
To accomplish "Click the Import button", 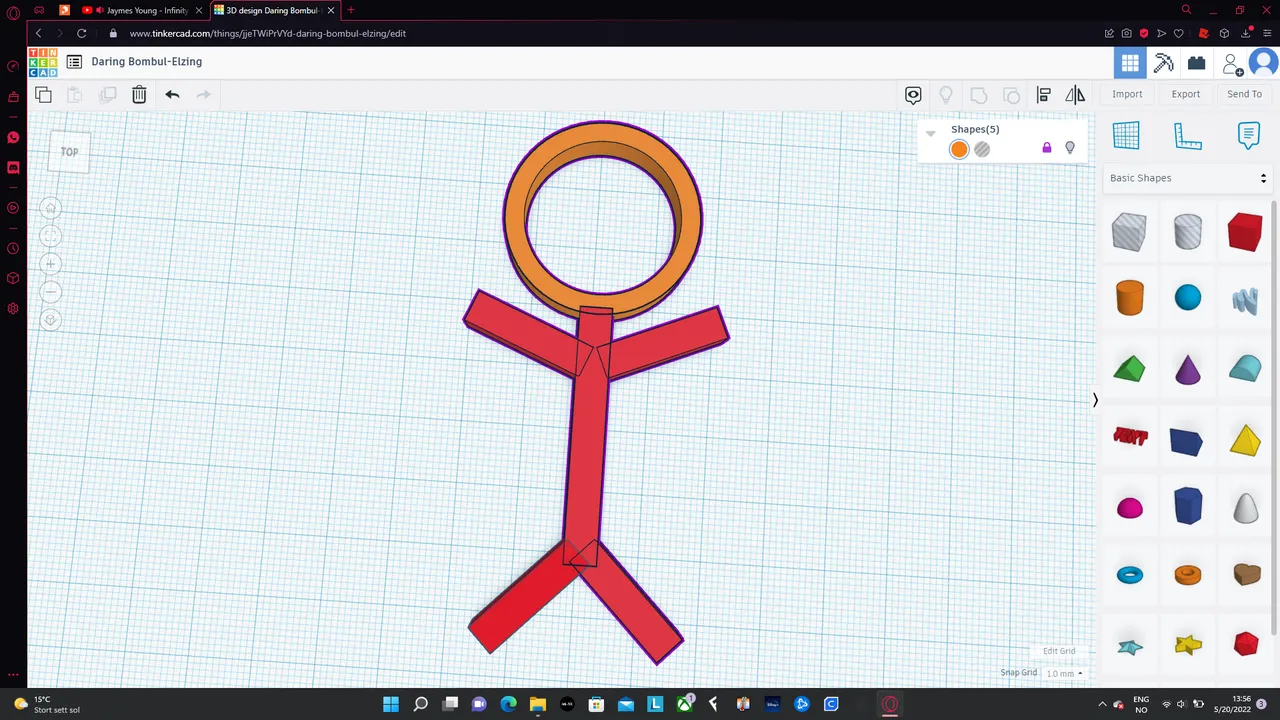I will click(x=1127, y=93).
